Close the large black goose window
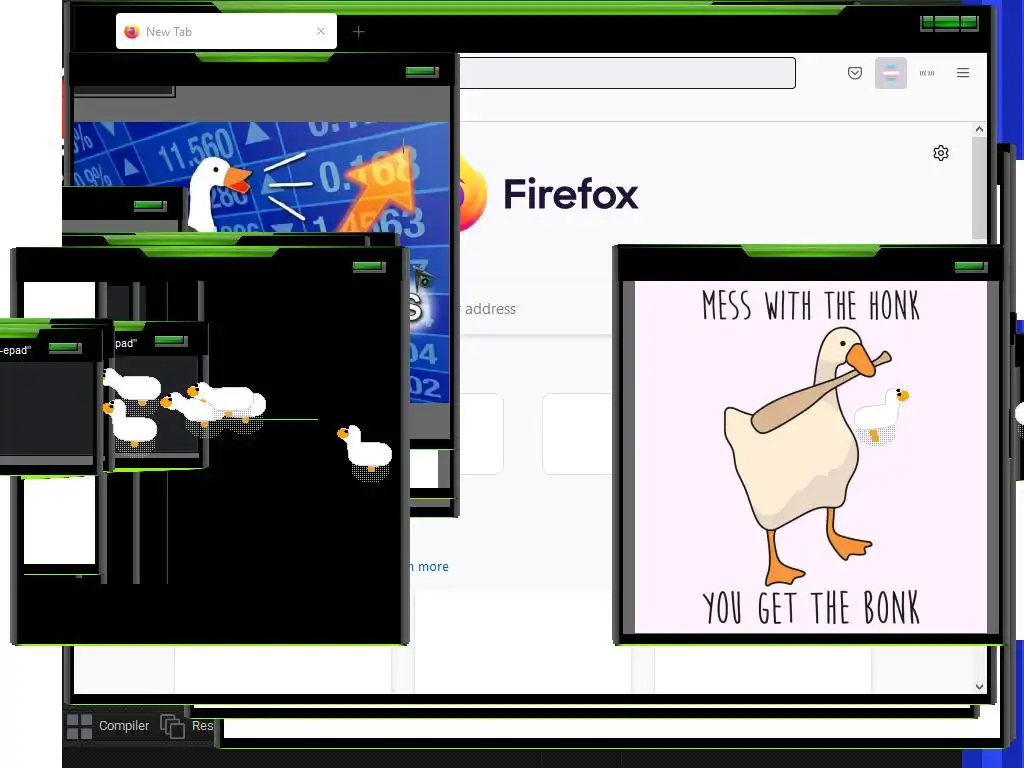The image size is (1024, 768). [369, 266]
